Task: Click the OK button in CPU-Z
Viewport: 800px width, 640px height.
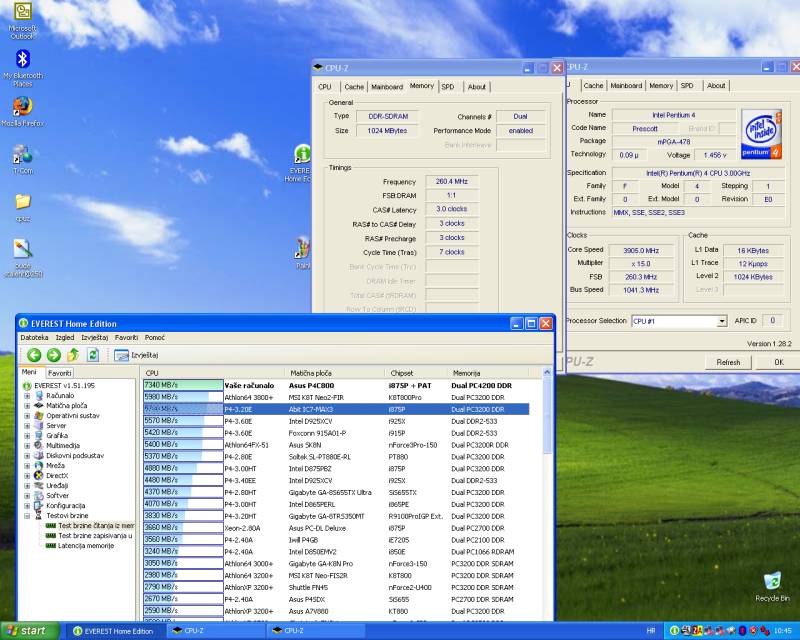Action: (778, 362)
